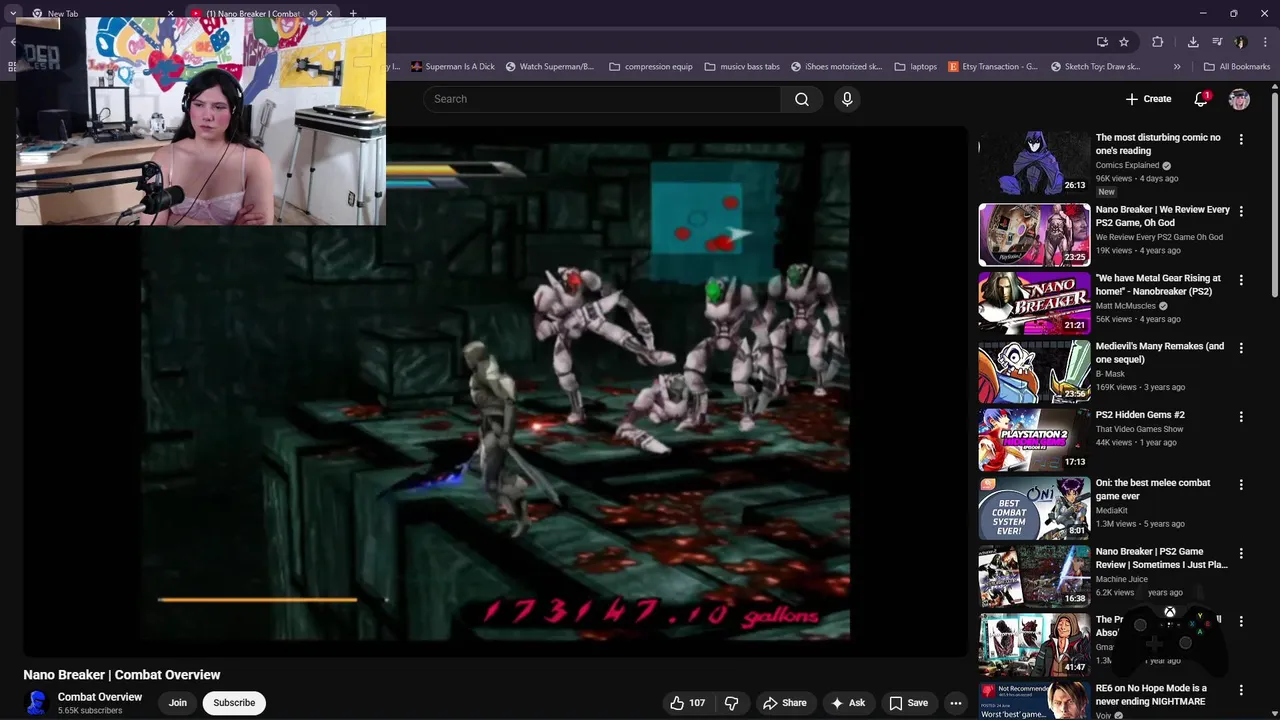This screenshot has height=720, width=1280.
Task: Open 'We have Metal Gear Rising at home' title
Action: (x=1158, y=285)
